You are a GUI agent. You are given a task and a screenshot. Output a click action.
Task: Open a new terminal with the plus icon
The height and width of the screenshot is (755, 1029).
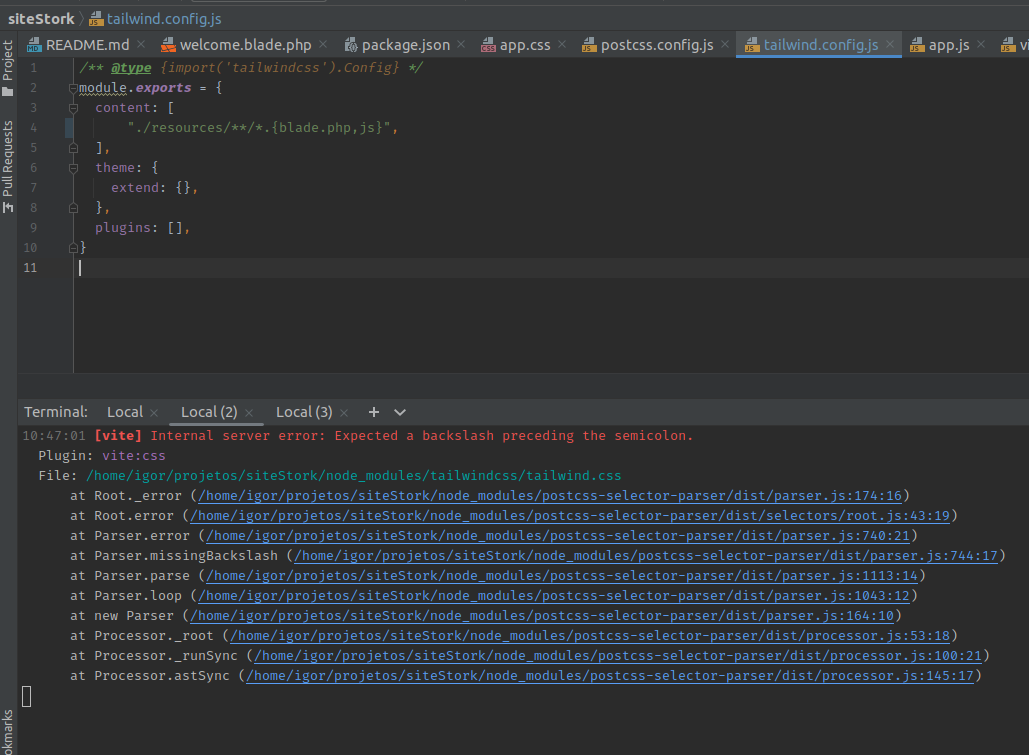pyautogui.click(x=373, y=412)
